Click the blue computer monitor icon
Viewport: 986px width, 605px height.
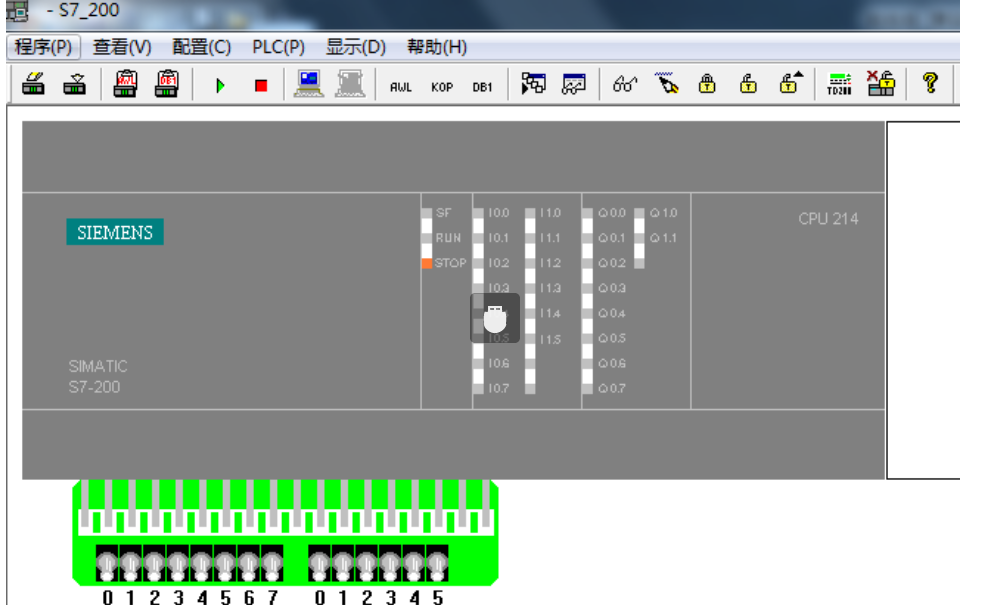pyautogui.click(x=309, y=84)
